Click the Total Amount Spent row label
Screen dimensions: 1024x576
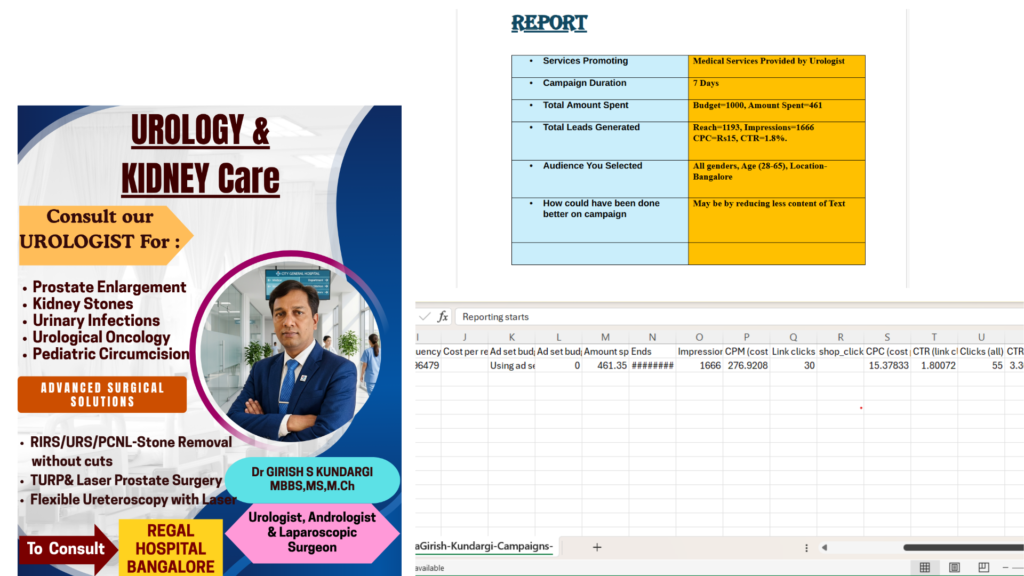pyautogui.click(x=585, y=105)
